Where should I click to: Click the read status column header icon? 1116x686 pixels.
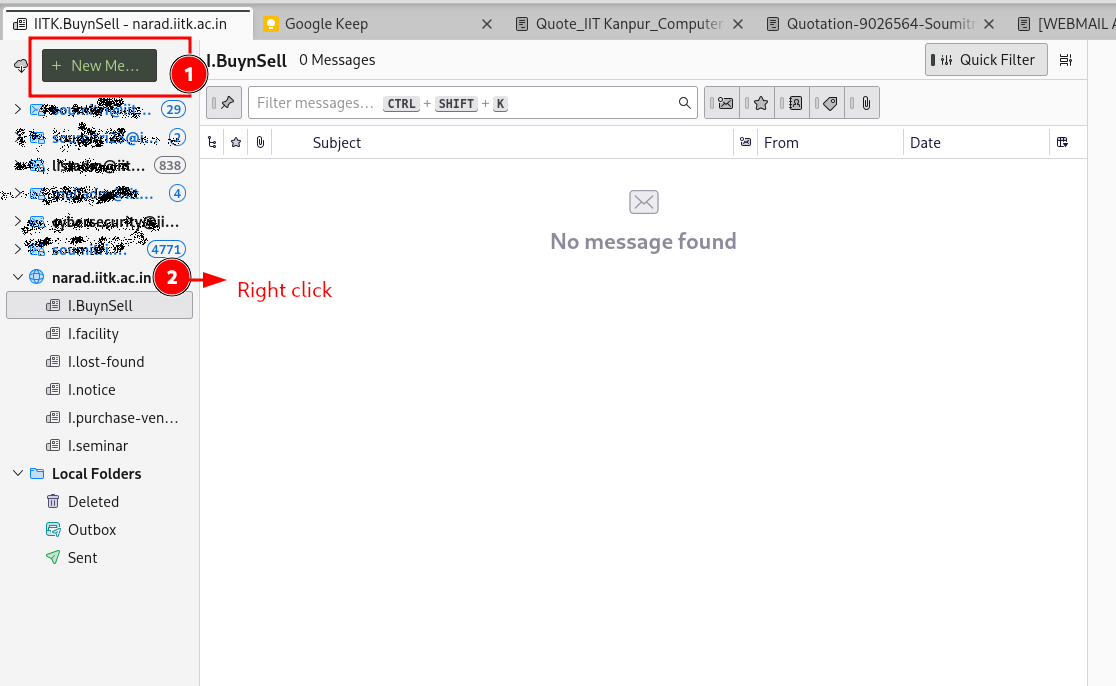[x=745, y=143]
